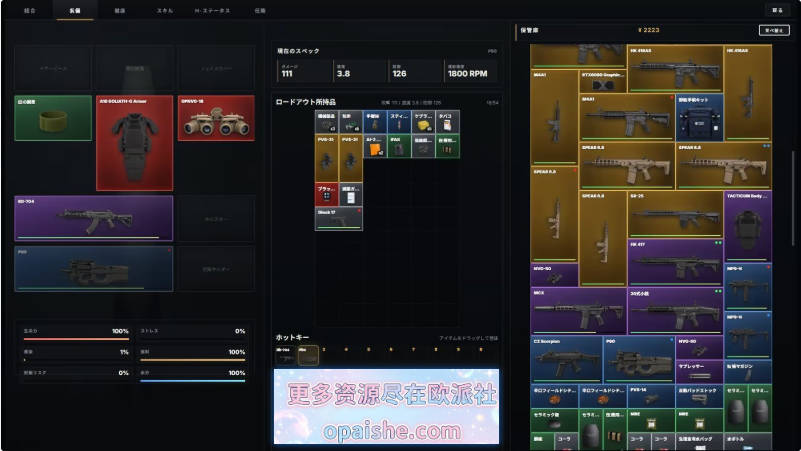
Task: Select the red-background item in loadout
Action: [x=327, y=194]
